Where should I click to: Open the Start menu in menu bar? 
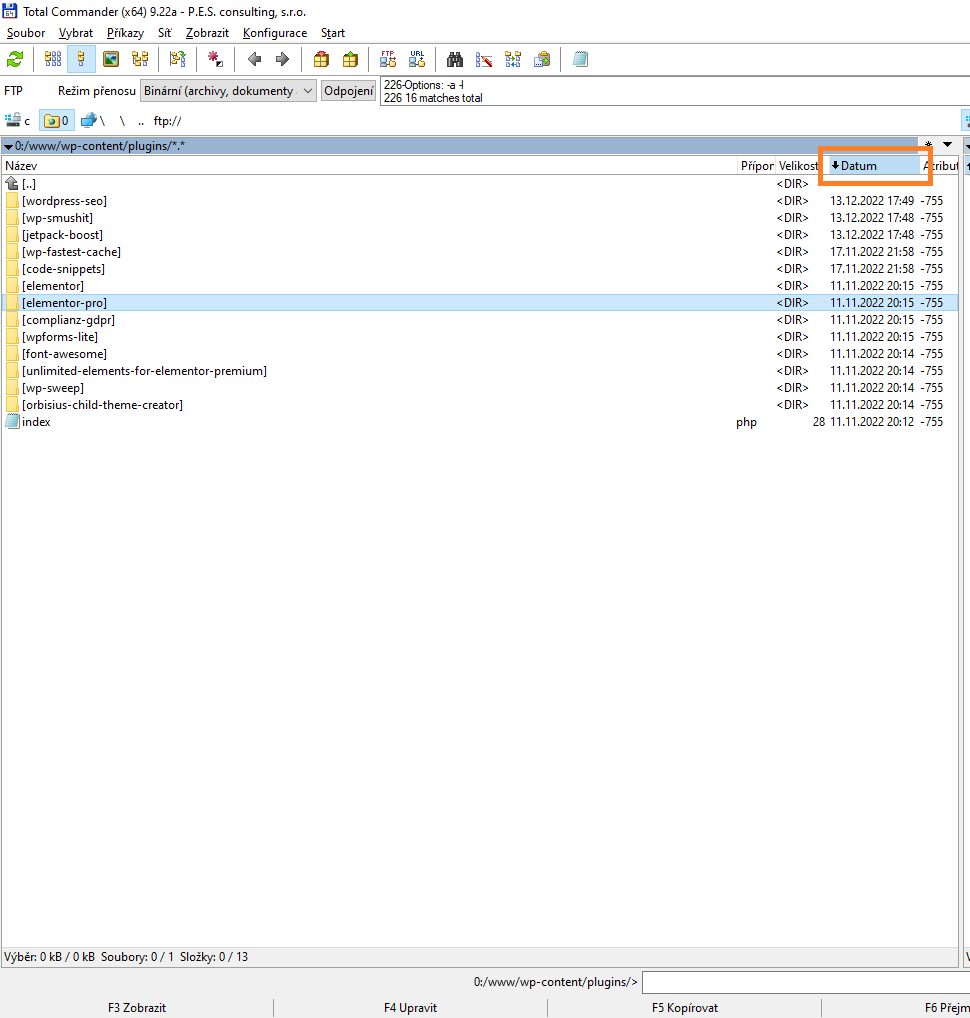(x=332, y=33)
